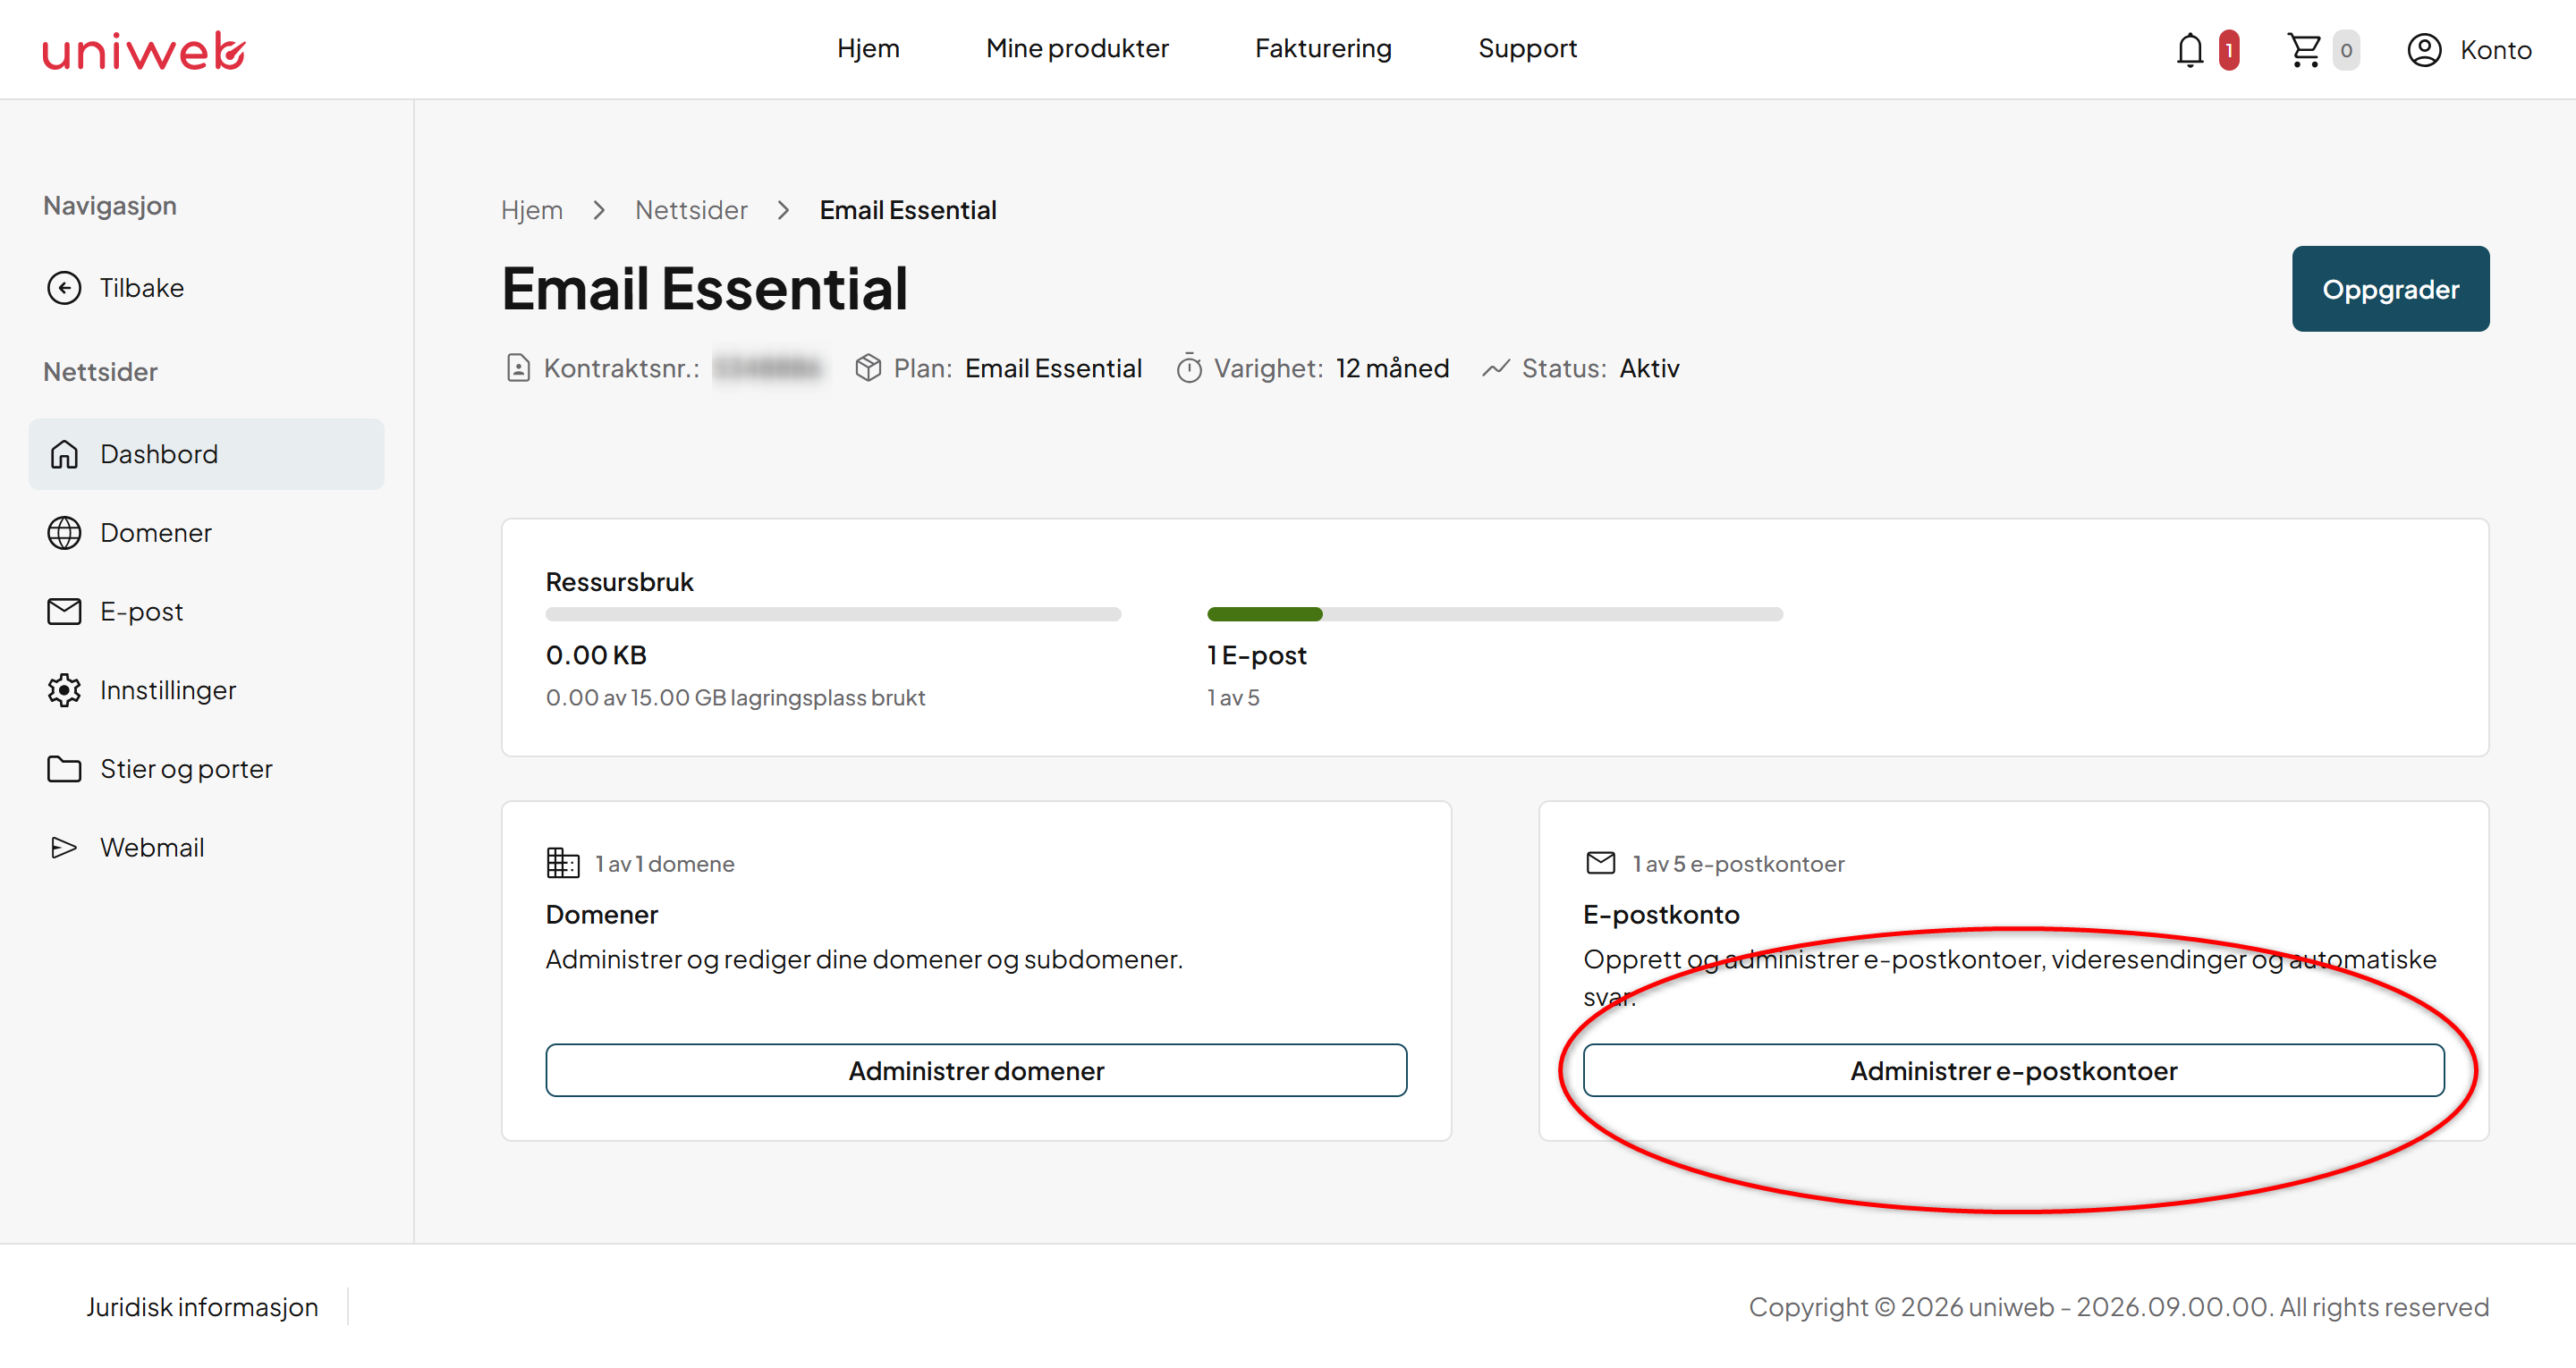Select the Domener globe icon in sidebar
The height and width of the screenshot is (1368, 2576).
[64, 533]
